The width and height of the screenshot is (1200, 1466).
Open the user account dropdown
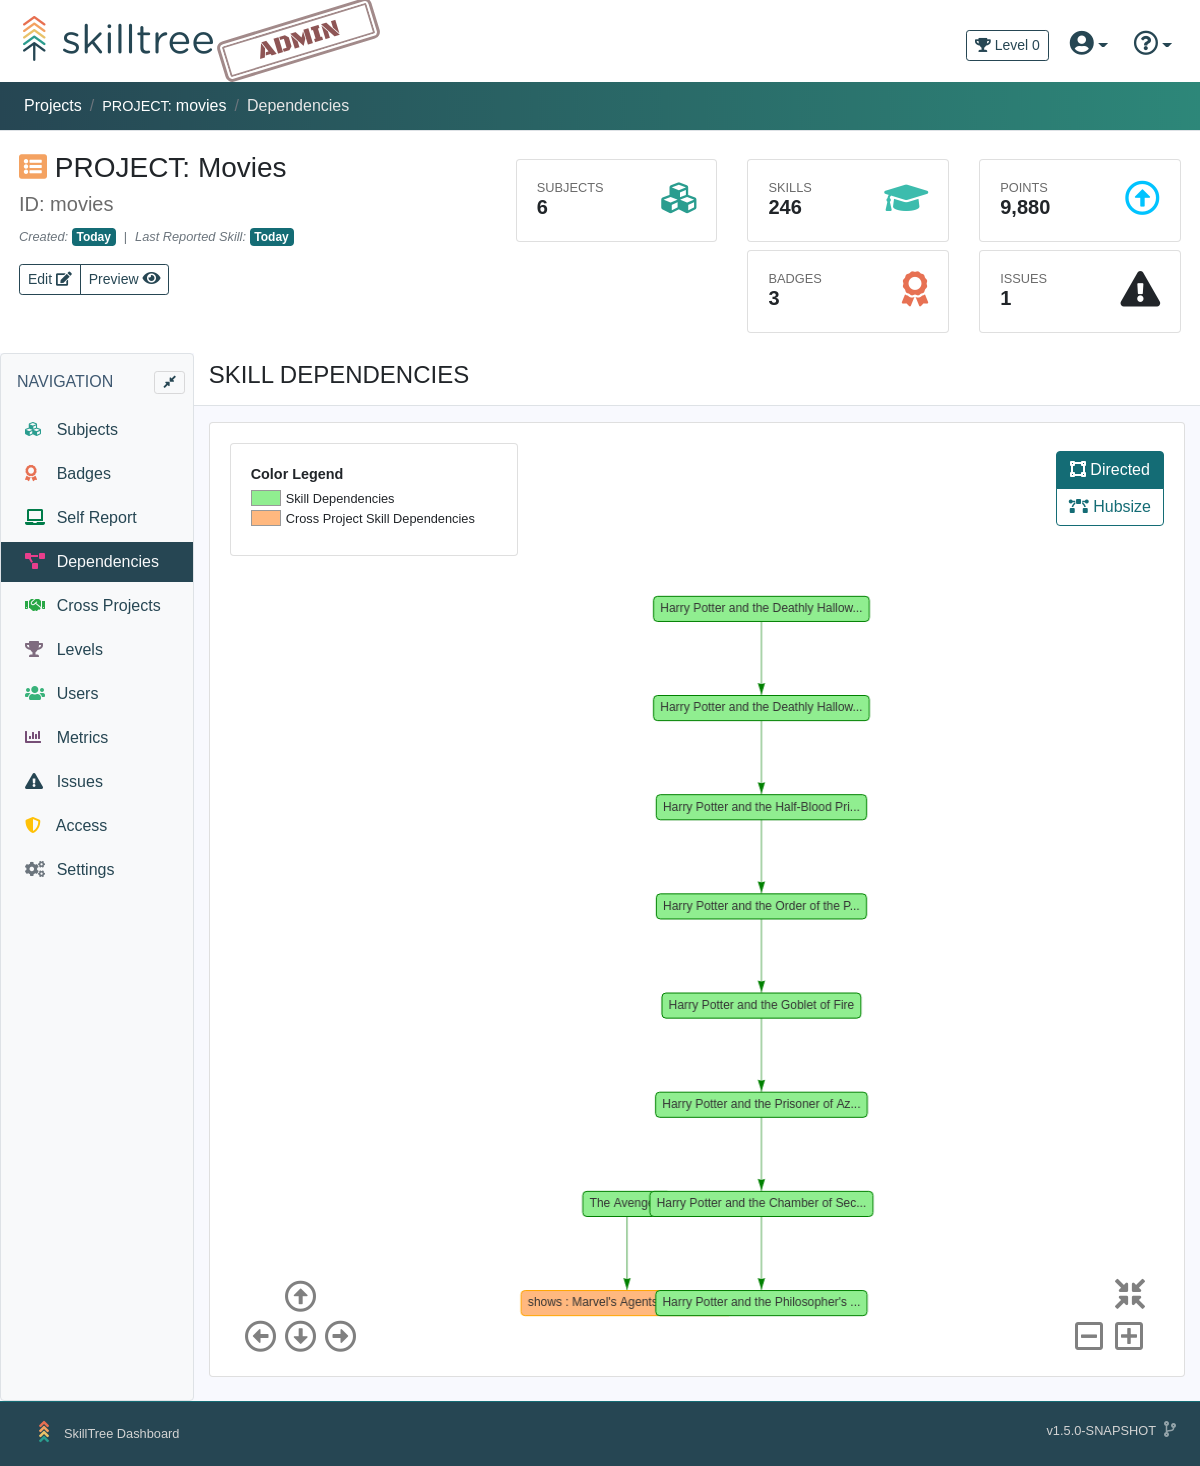point(1088,43)
